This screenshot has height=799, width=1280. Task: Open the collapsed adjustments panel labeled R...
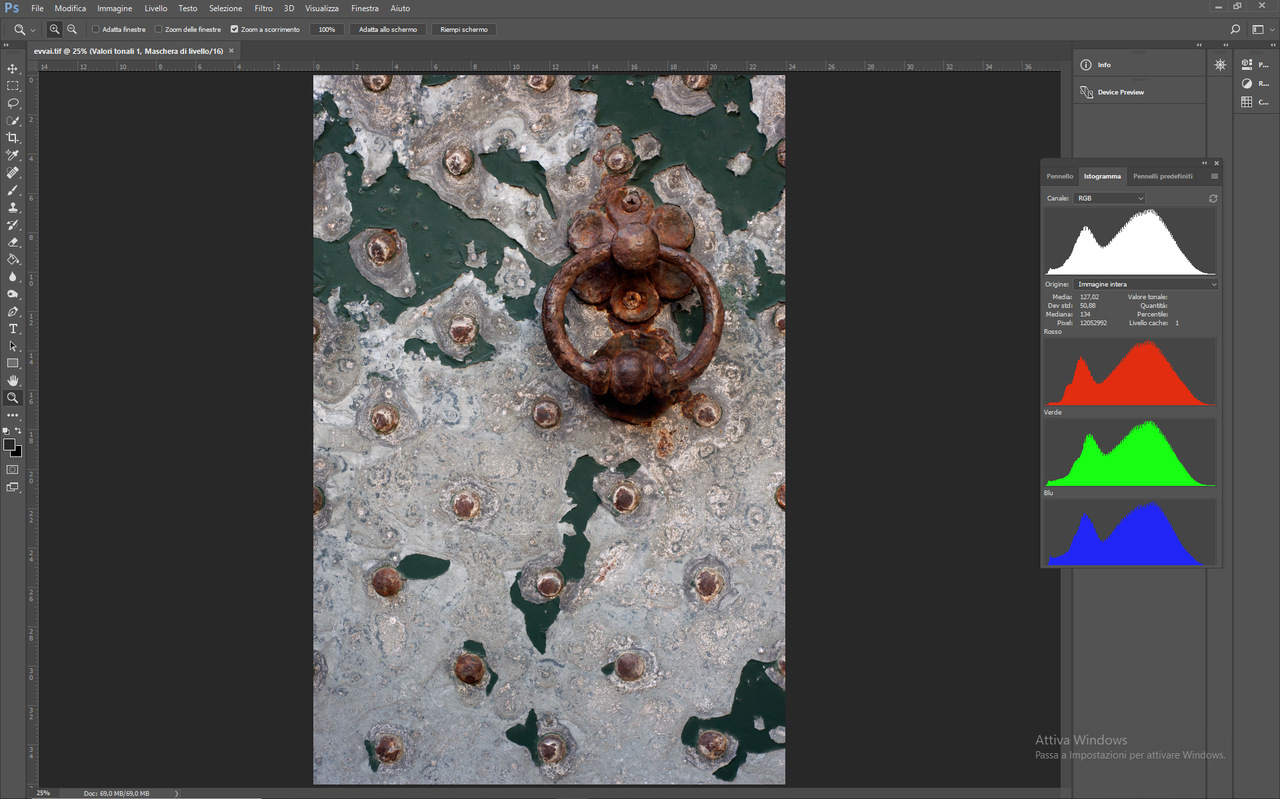1254,83
